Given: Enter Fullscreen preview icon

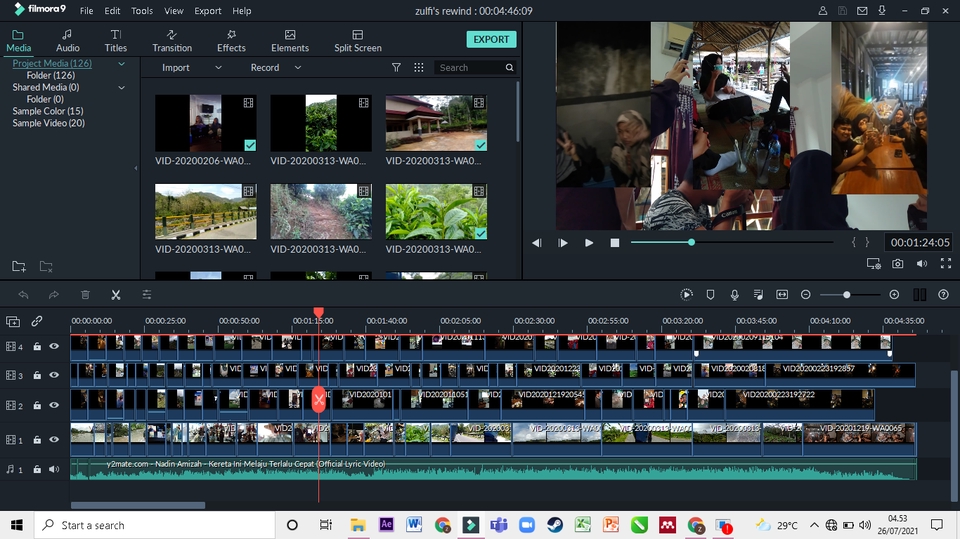Looking at the screenshot, I should point(946,263).
